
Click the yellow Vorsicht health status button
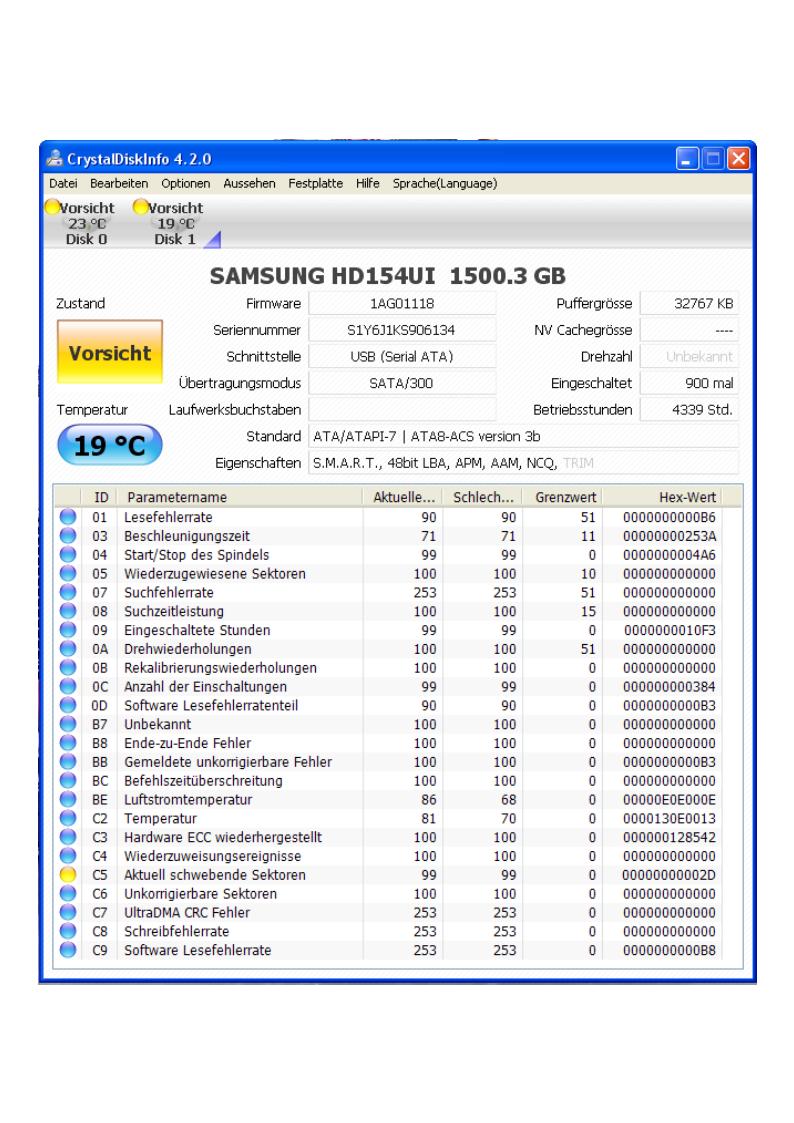point(110,352)
